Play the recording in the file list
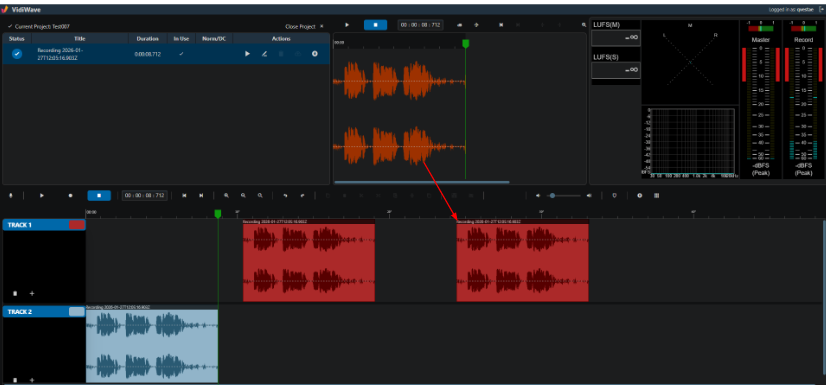 click(248, 54)
